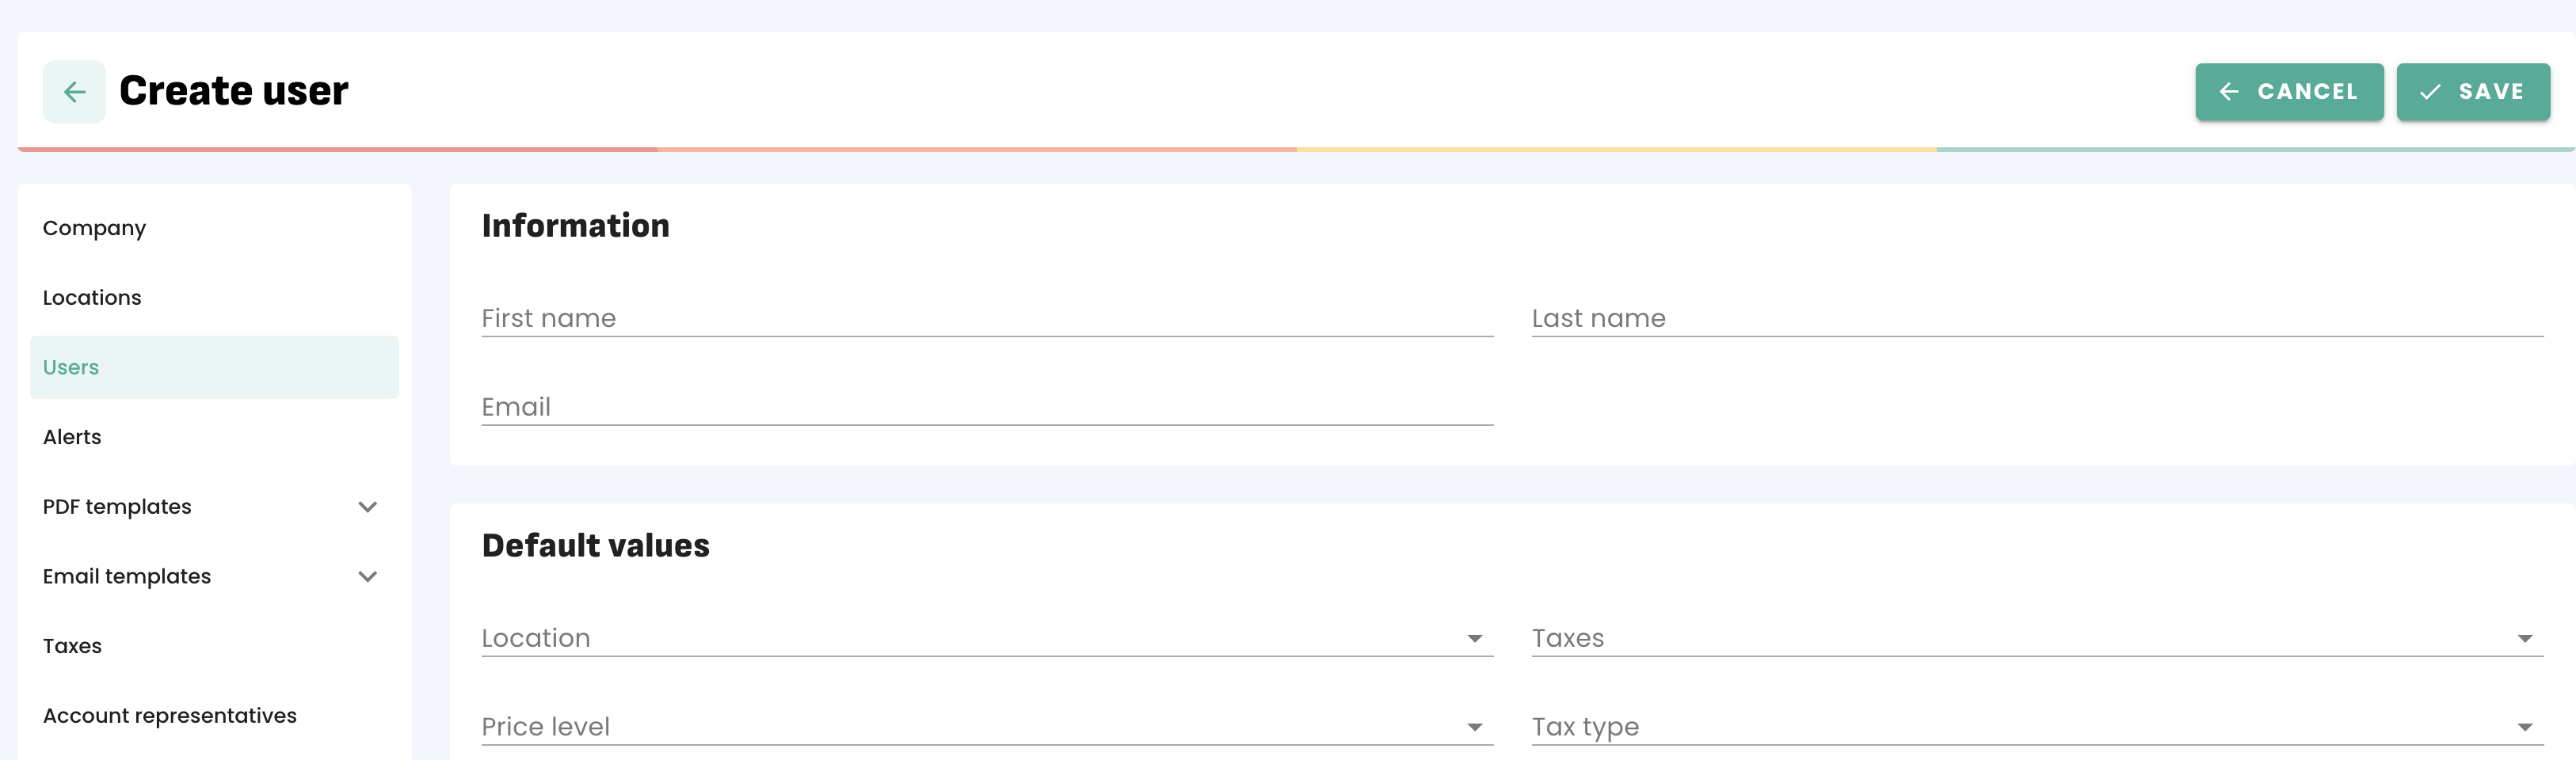Expand the Email templates chevron
The image size is (2576, 760).
pyautogui.click(x=367, y=577)
